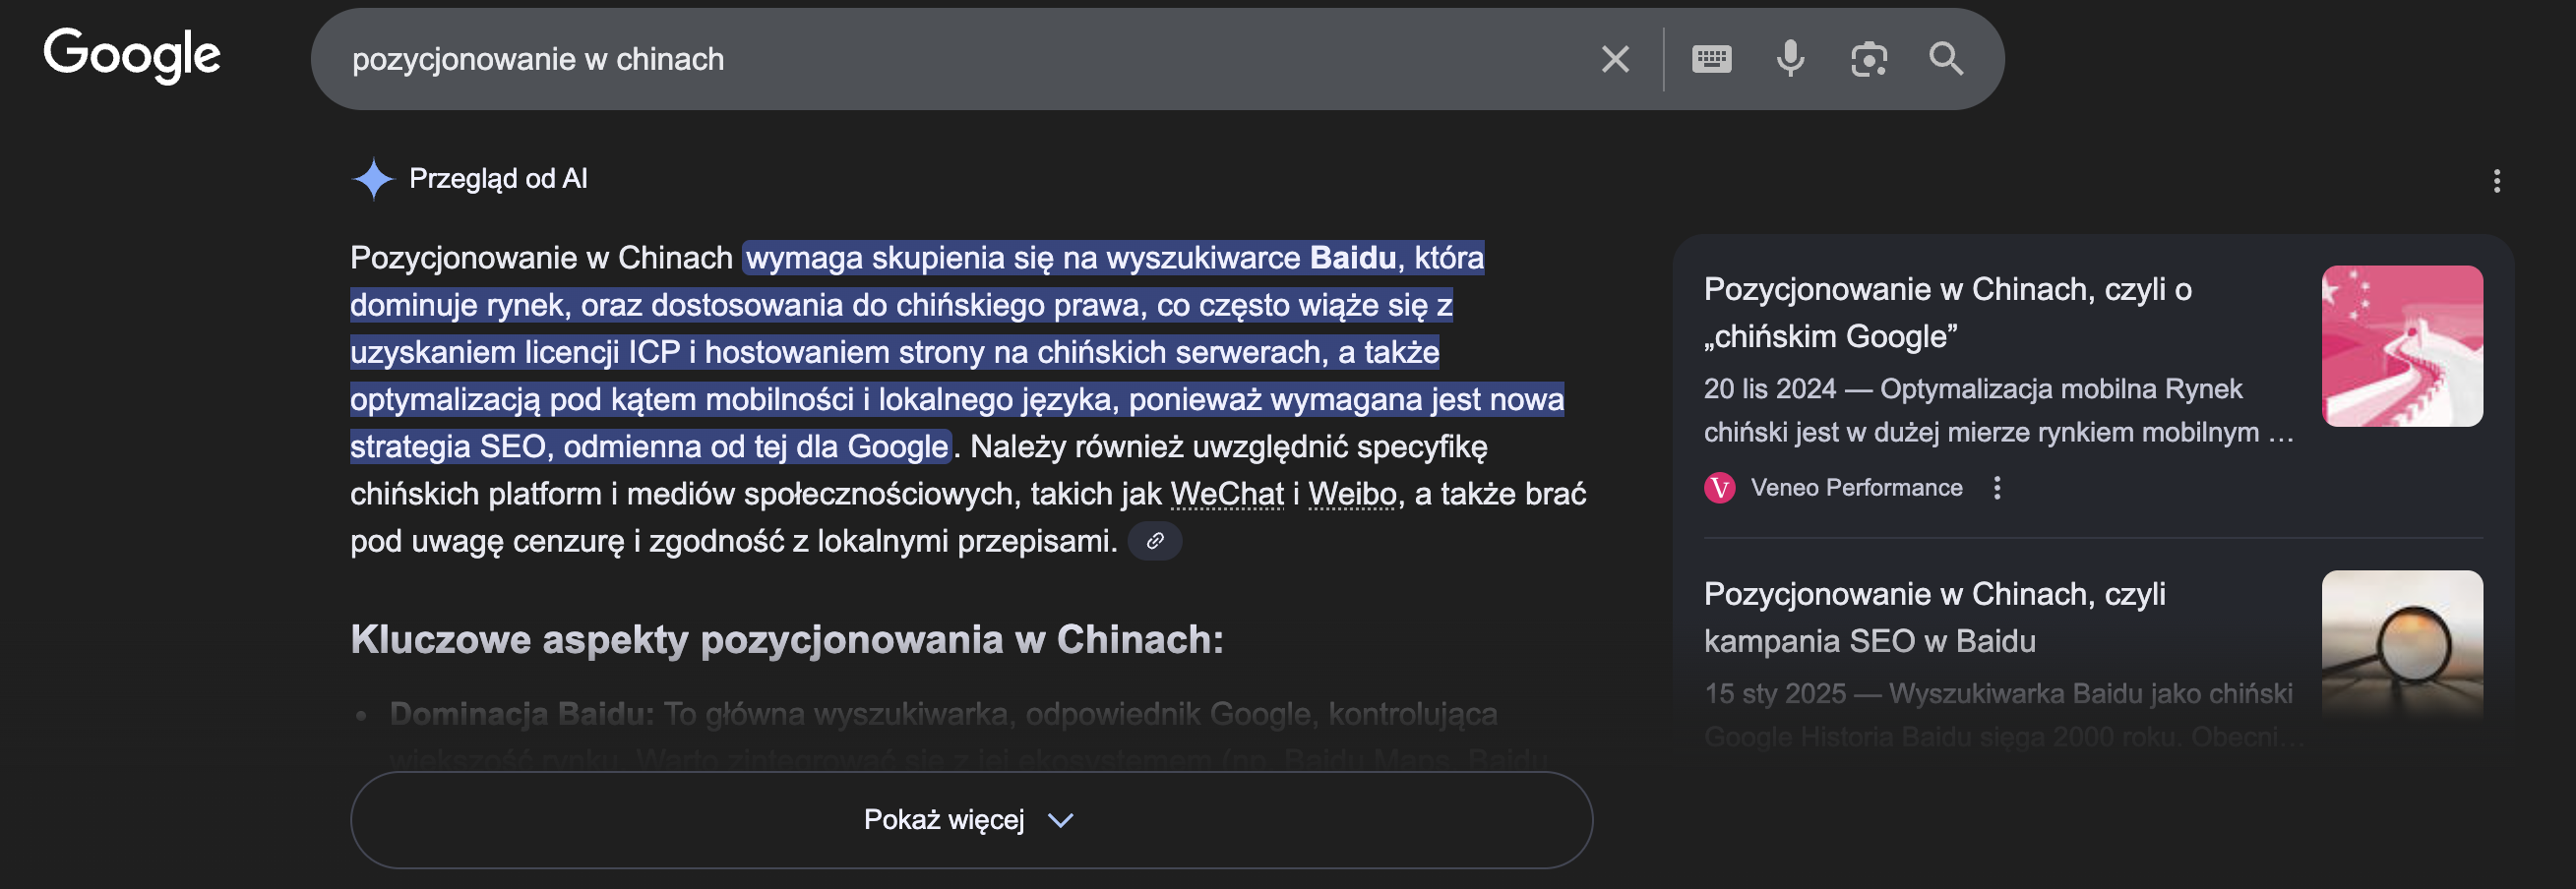The height and width of the screenshot is (889, 2576).
Task: Click the chevron beside Pokaż więcej
Action: coord(1060,820)
